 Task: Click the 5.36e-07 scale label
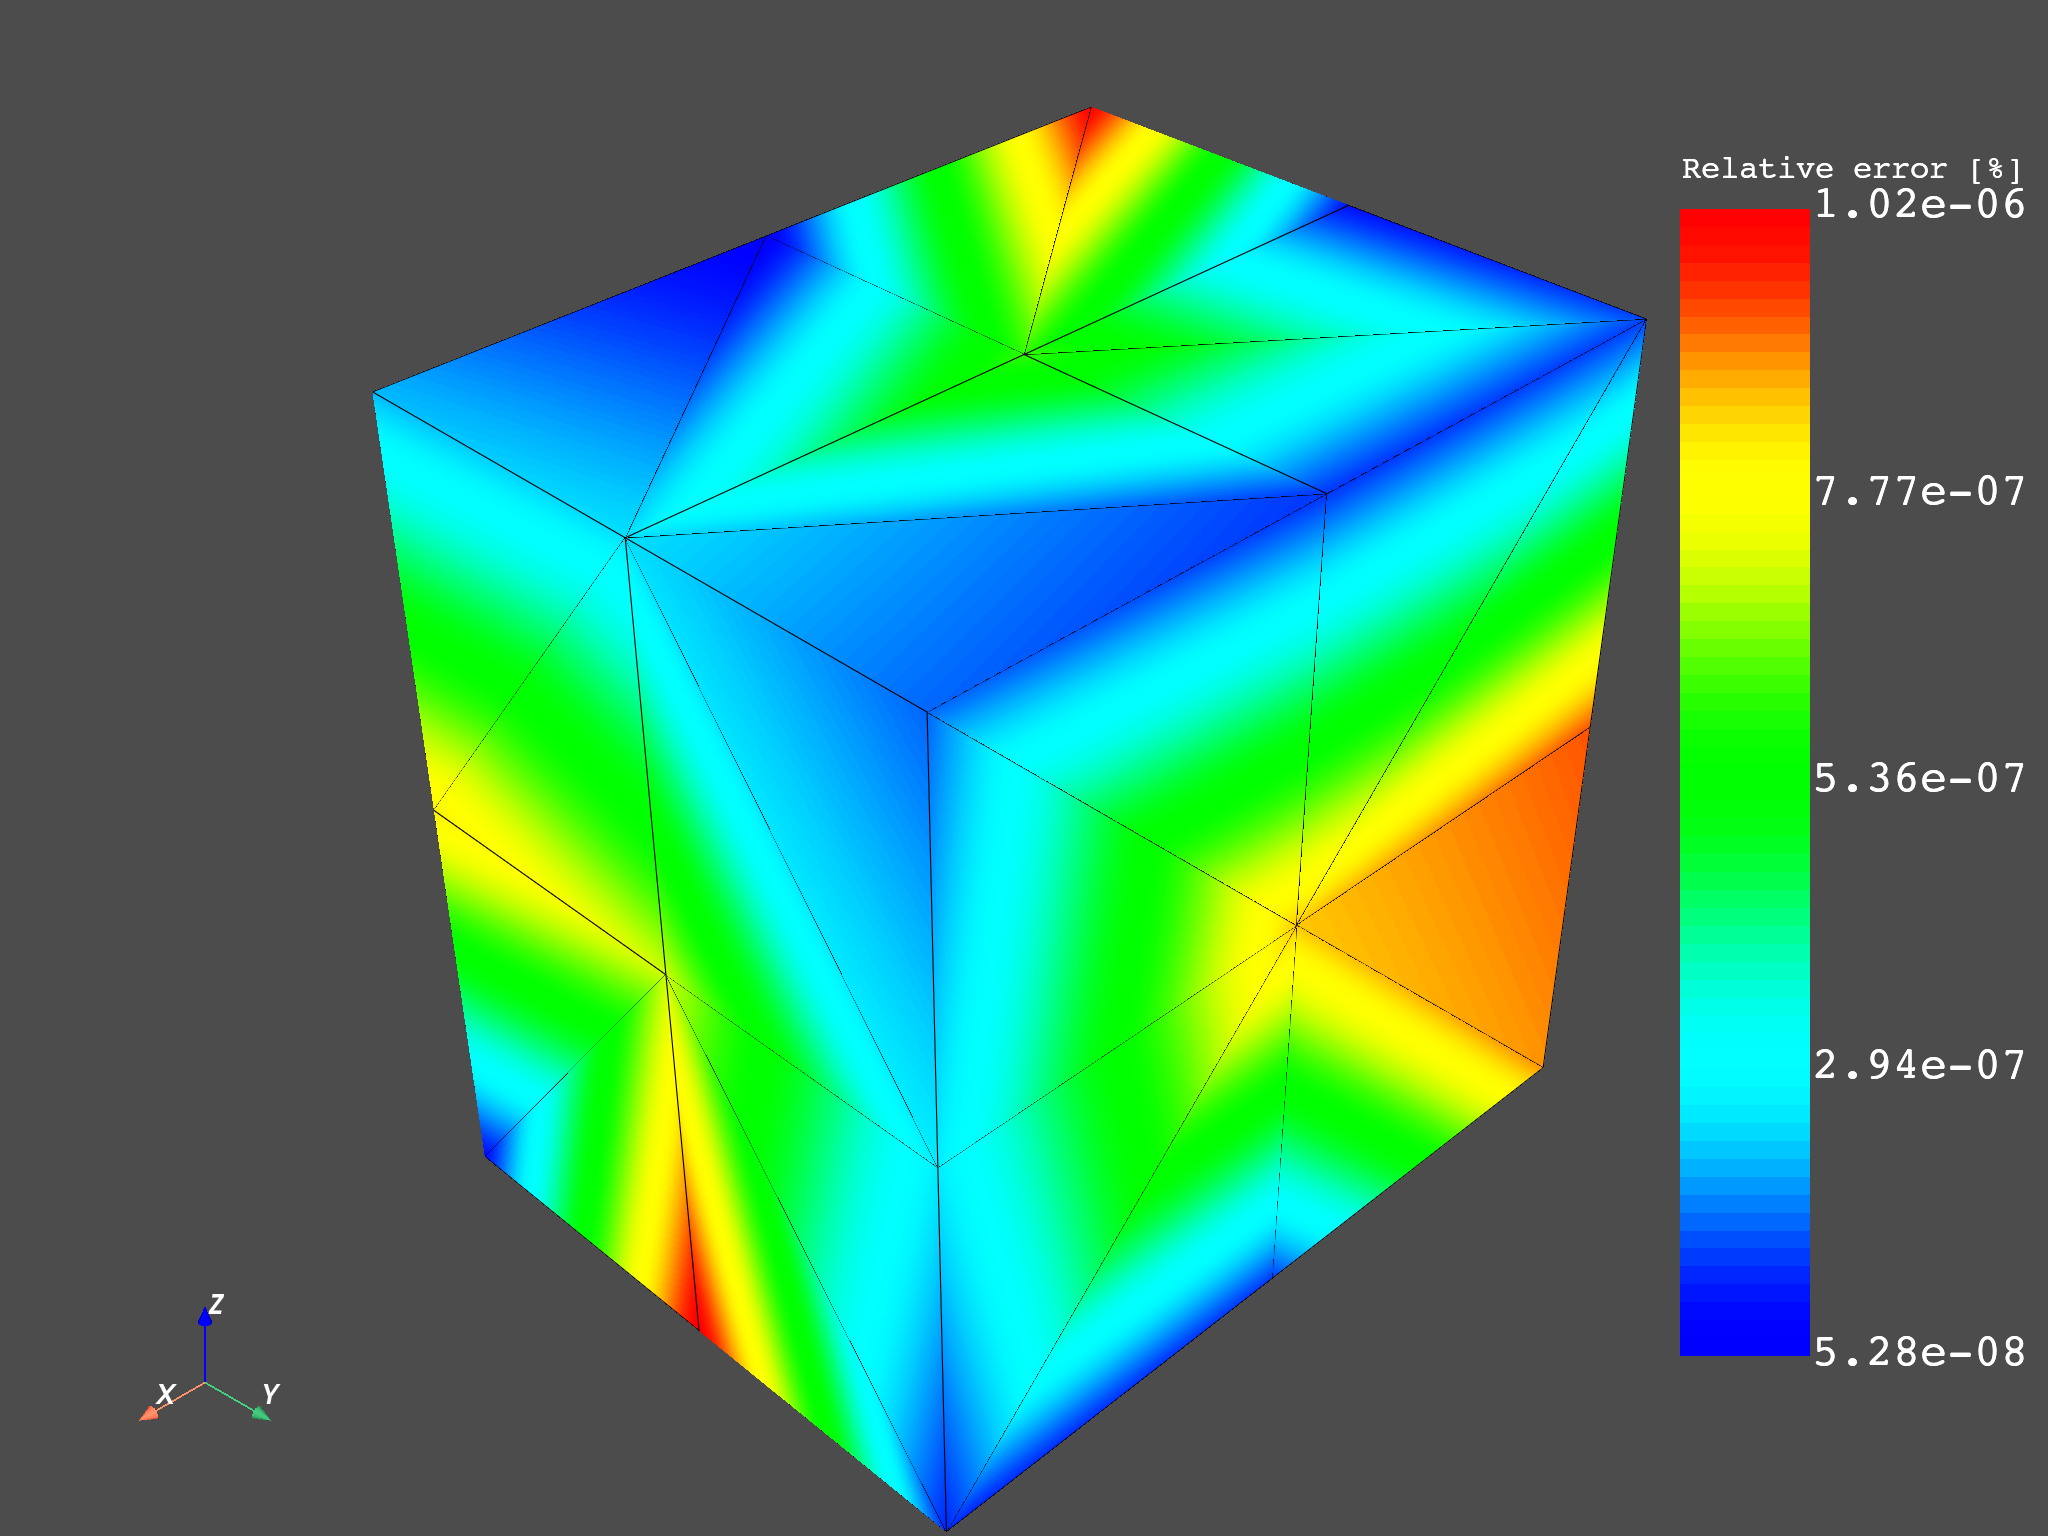[1919, 778]
